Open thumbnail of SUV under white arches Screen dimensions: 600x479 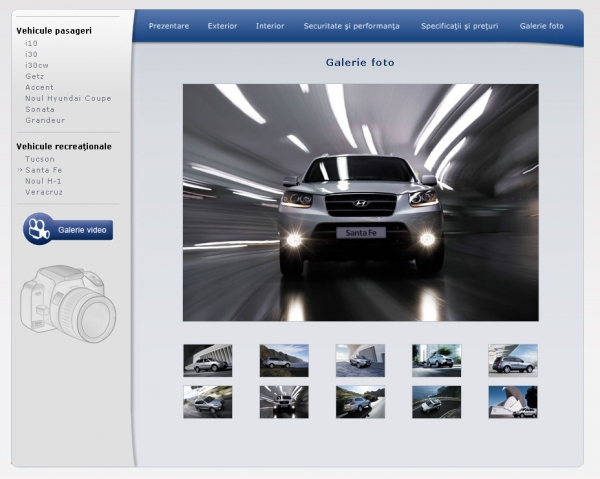pos(208,360)
